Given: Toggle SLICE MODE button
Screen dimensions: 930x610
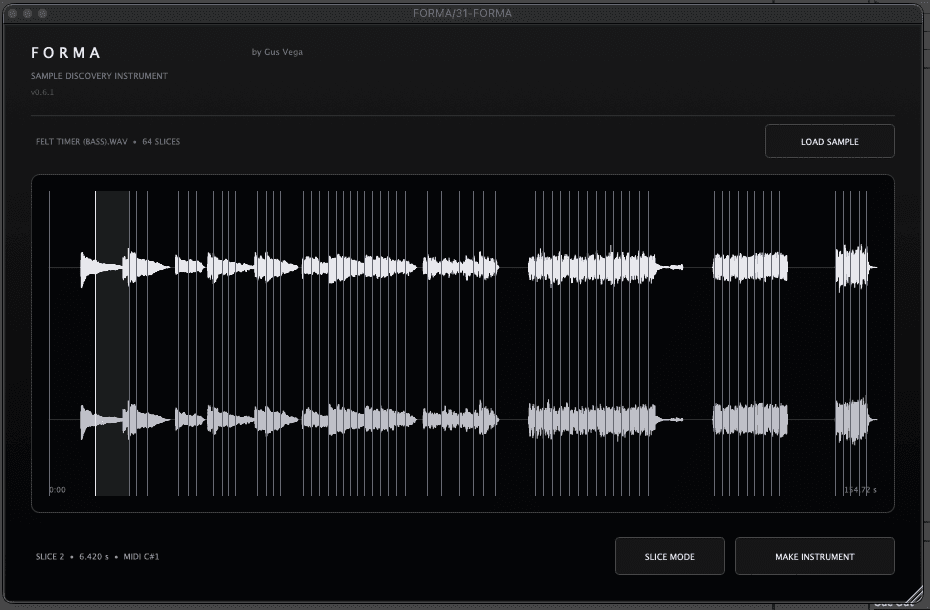Looking at the screenshot, I should [670, 557].
